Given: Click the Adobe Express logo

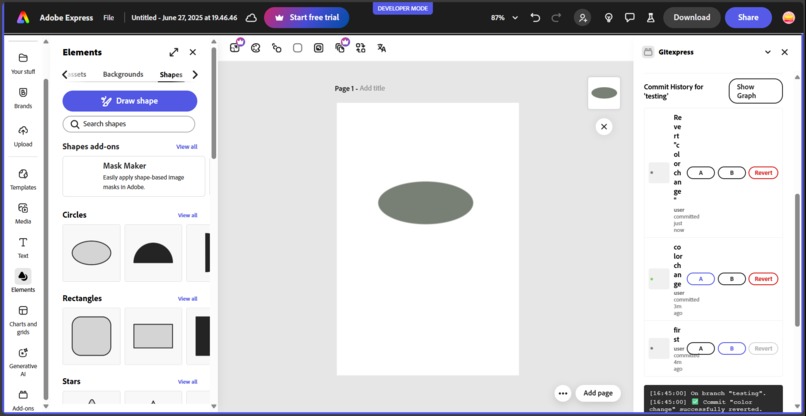Looking at the screenshot, I should click(x=23, y=17).
